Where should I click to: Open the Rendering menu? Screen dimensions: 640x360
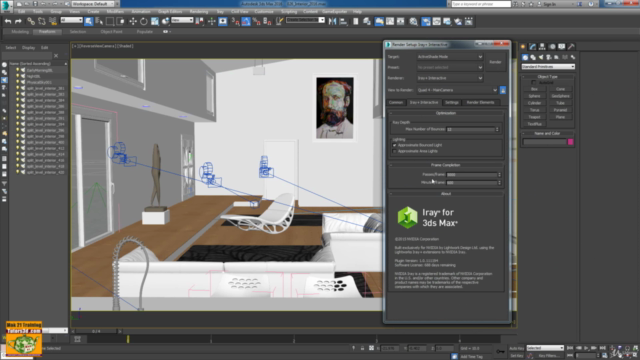(x=199, y=12)
